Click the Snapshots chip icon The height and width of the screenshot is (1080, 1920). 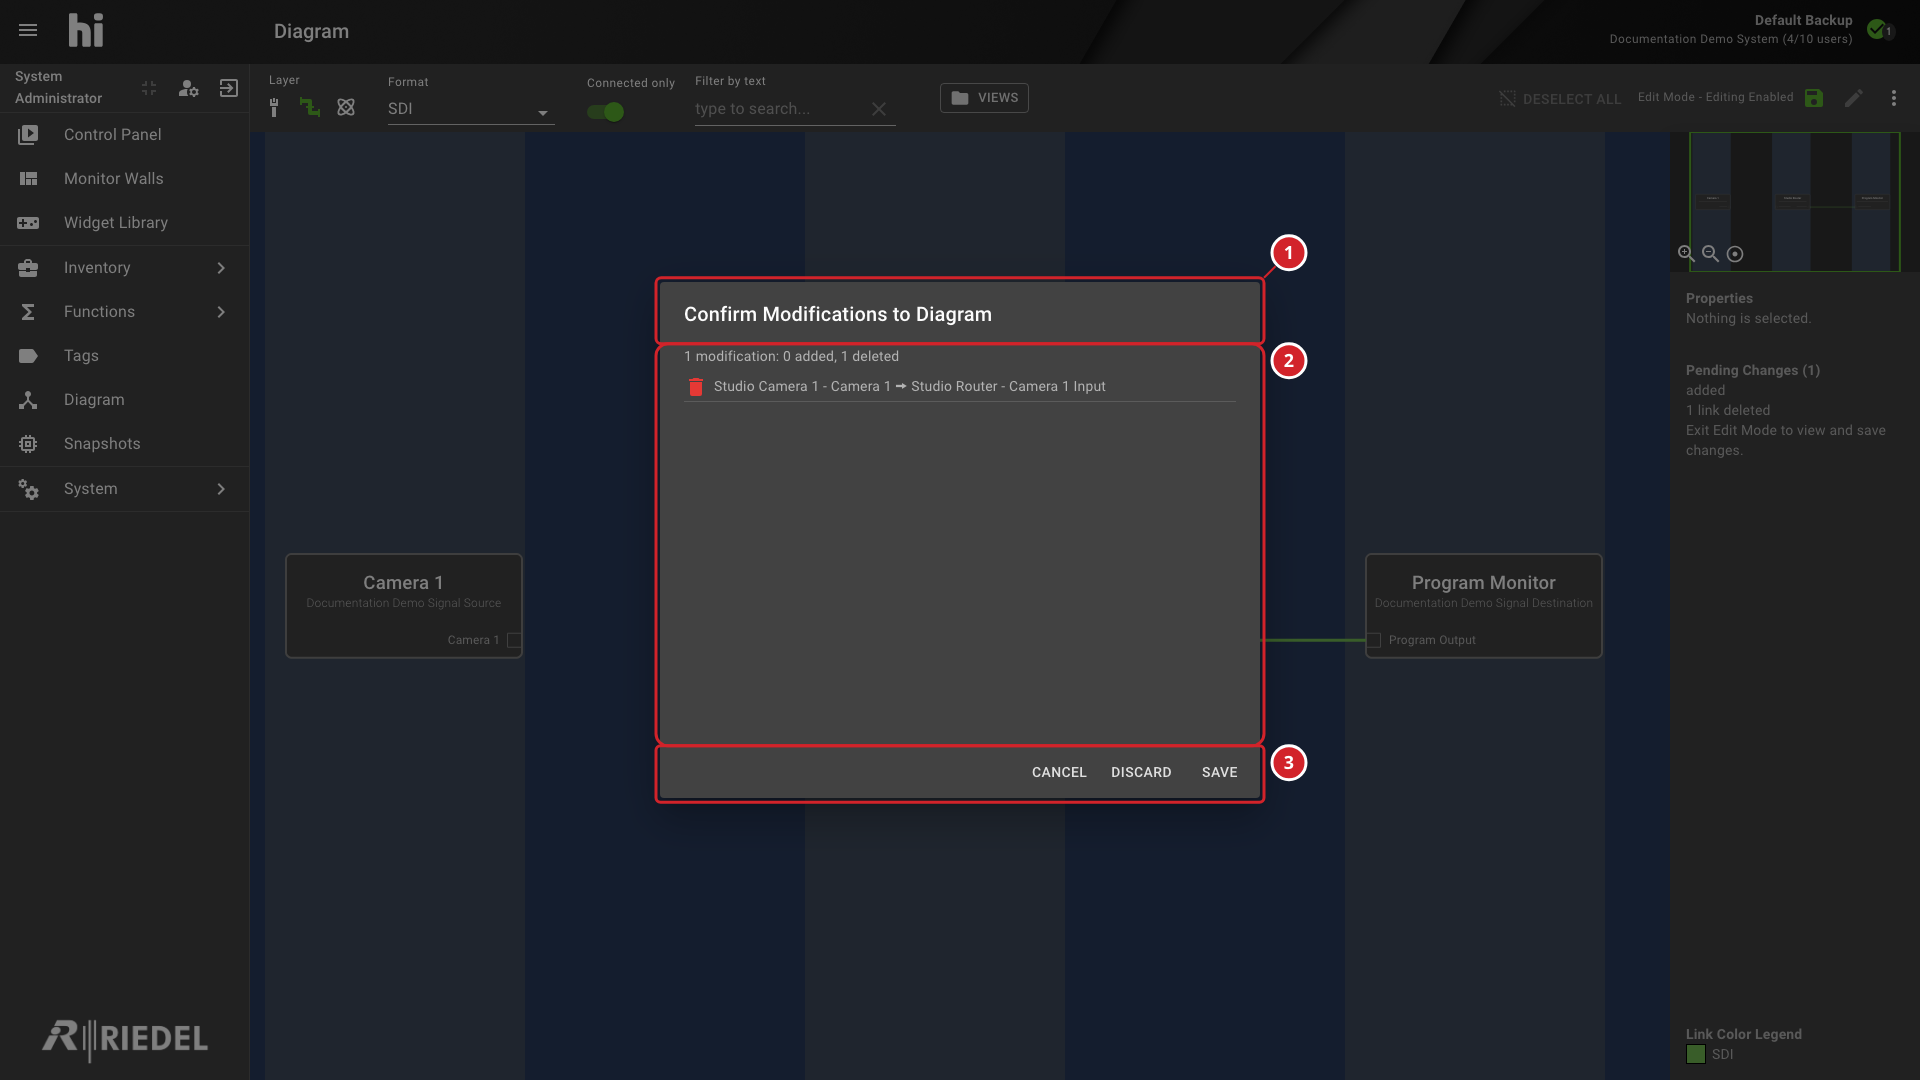tap(28, 444)
